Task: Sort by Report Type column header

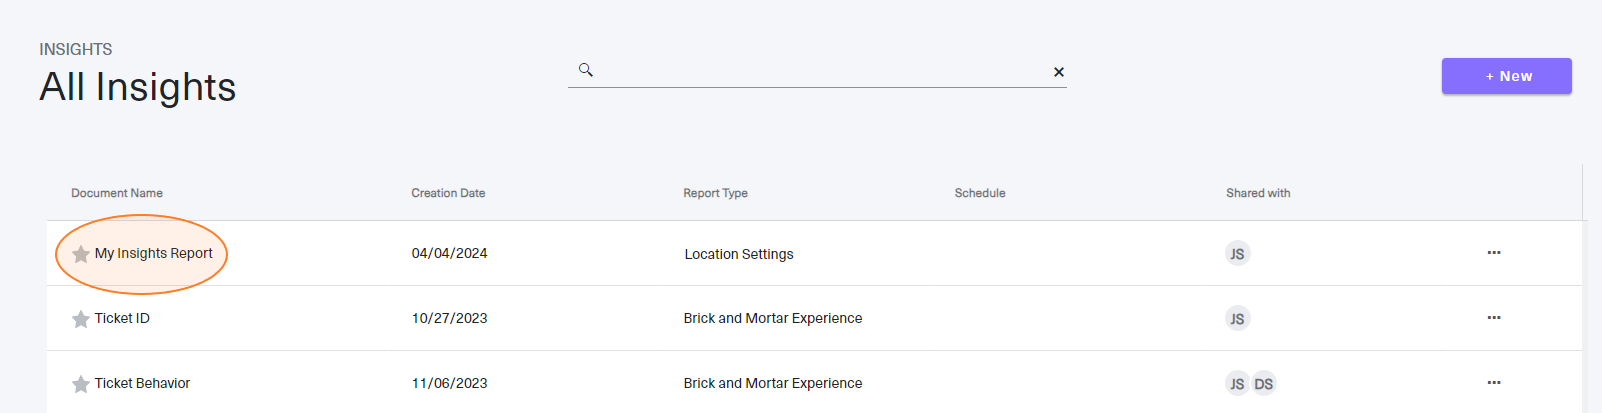Action: coord(715,193)
